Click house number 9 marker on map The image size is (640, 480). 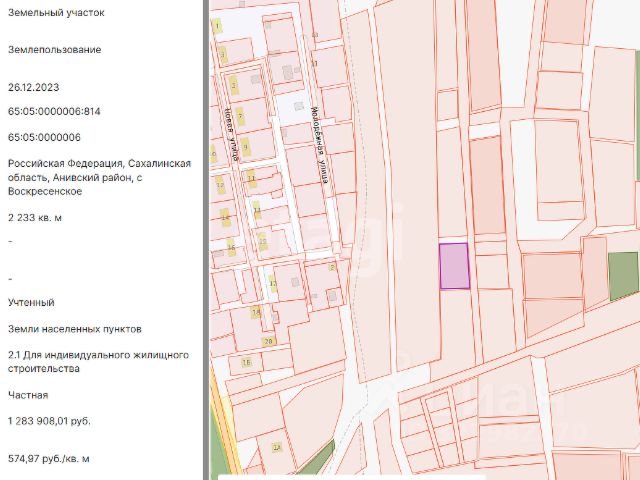click(x=245, y=147)
